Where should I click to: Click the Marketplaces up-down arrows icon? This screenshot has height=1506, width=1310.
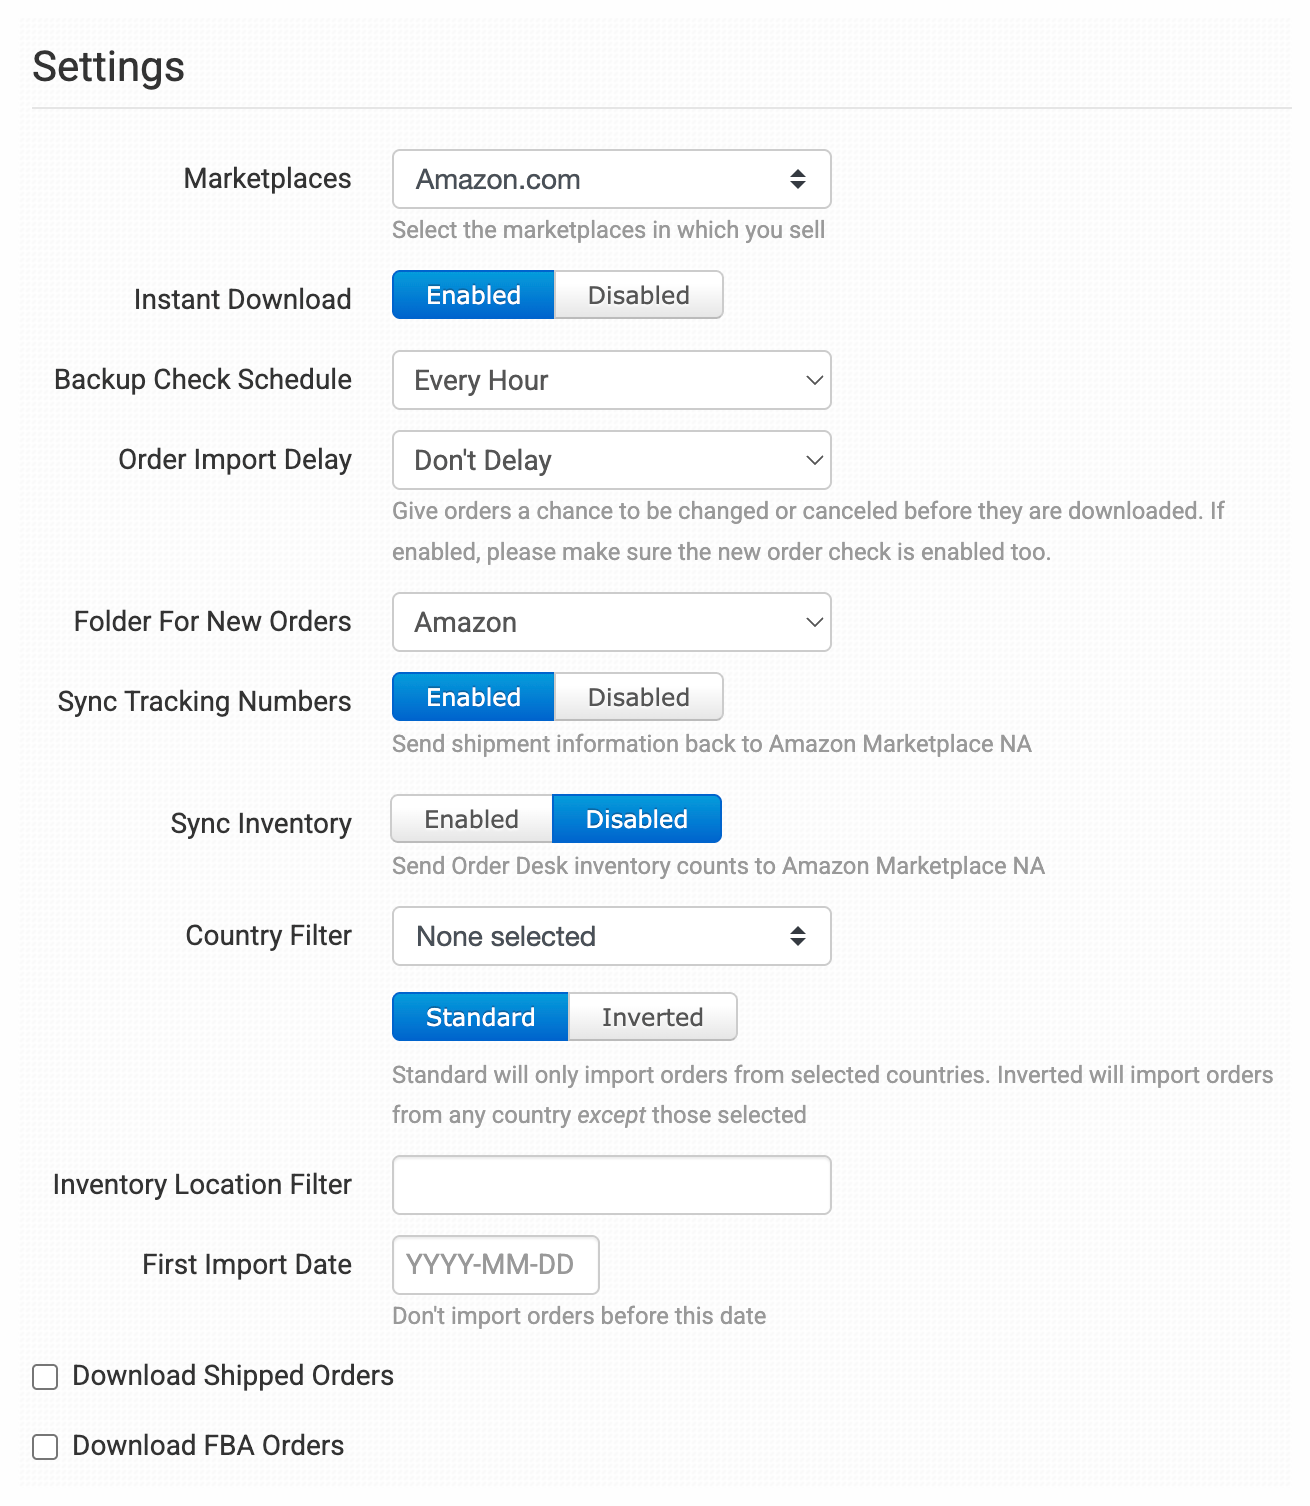798,179
